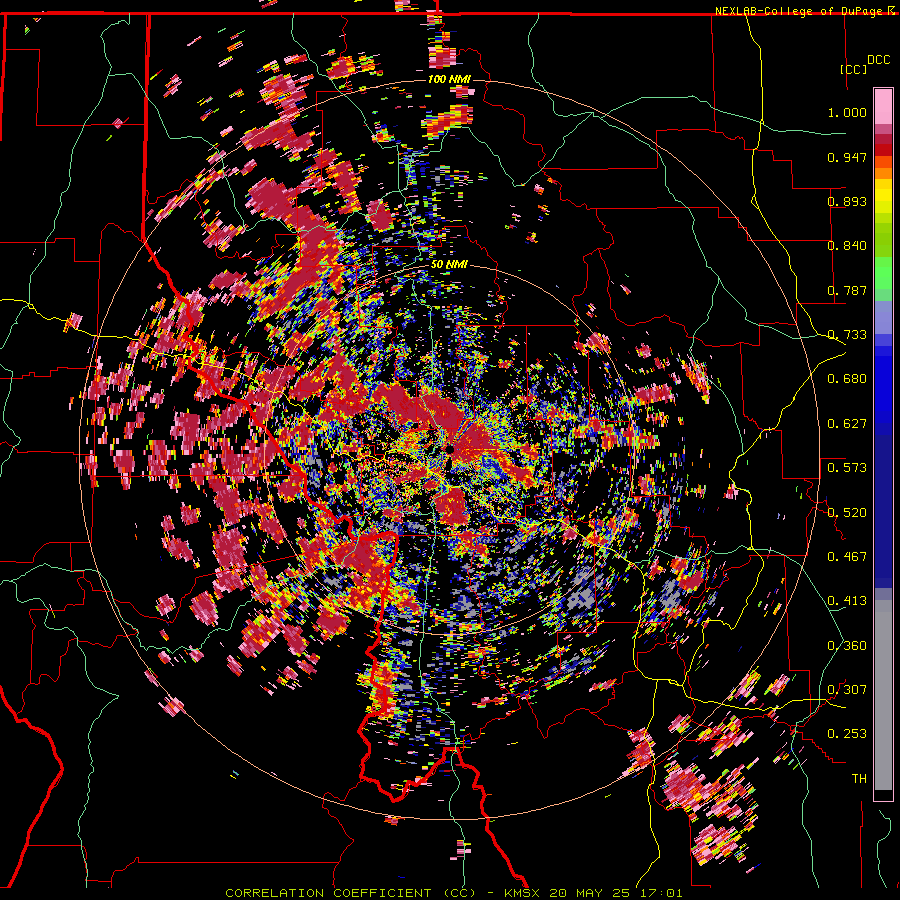Click the 0.680 scale value

pyautogui.click(x=847, y=379)
